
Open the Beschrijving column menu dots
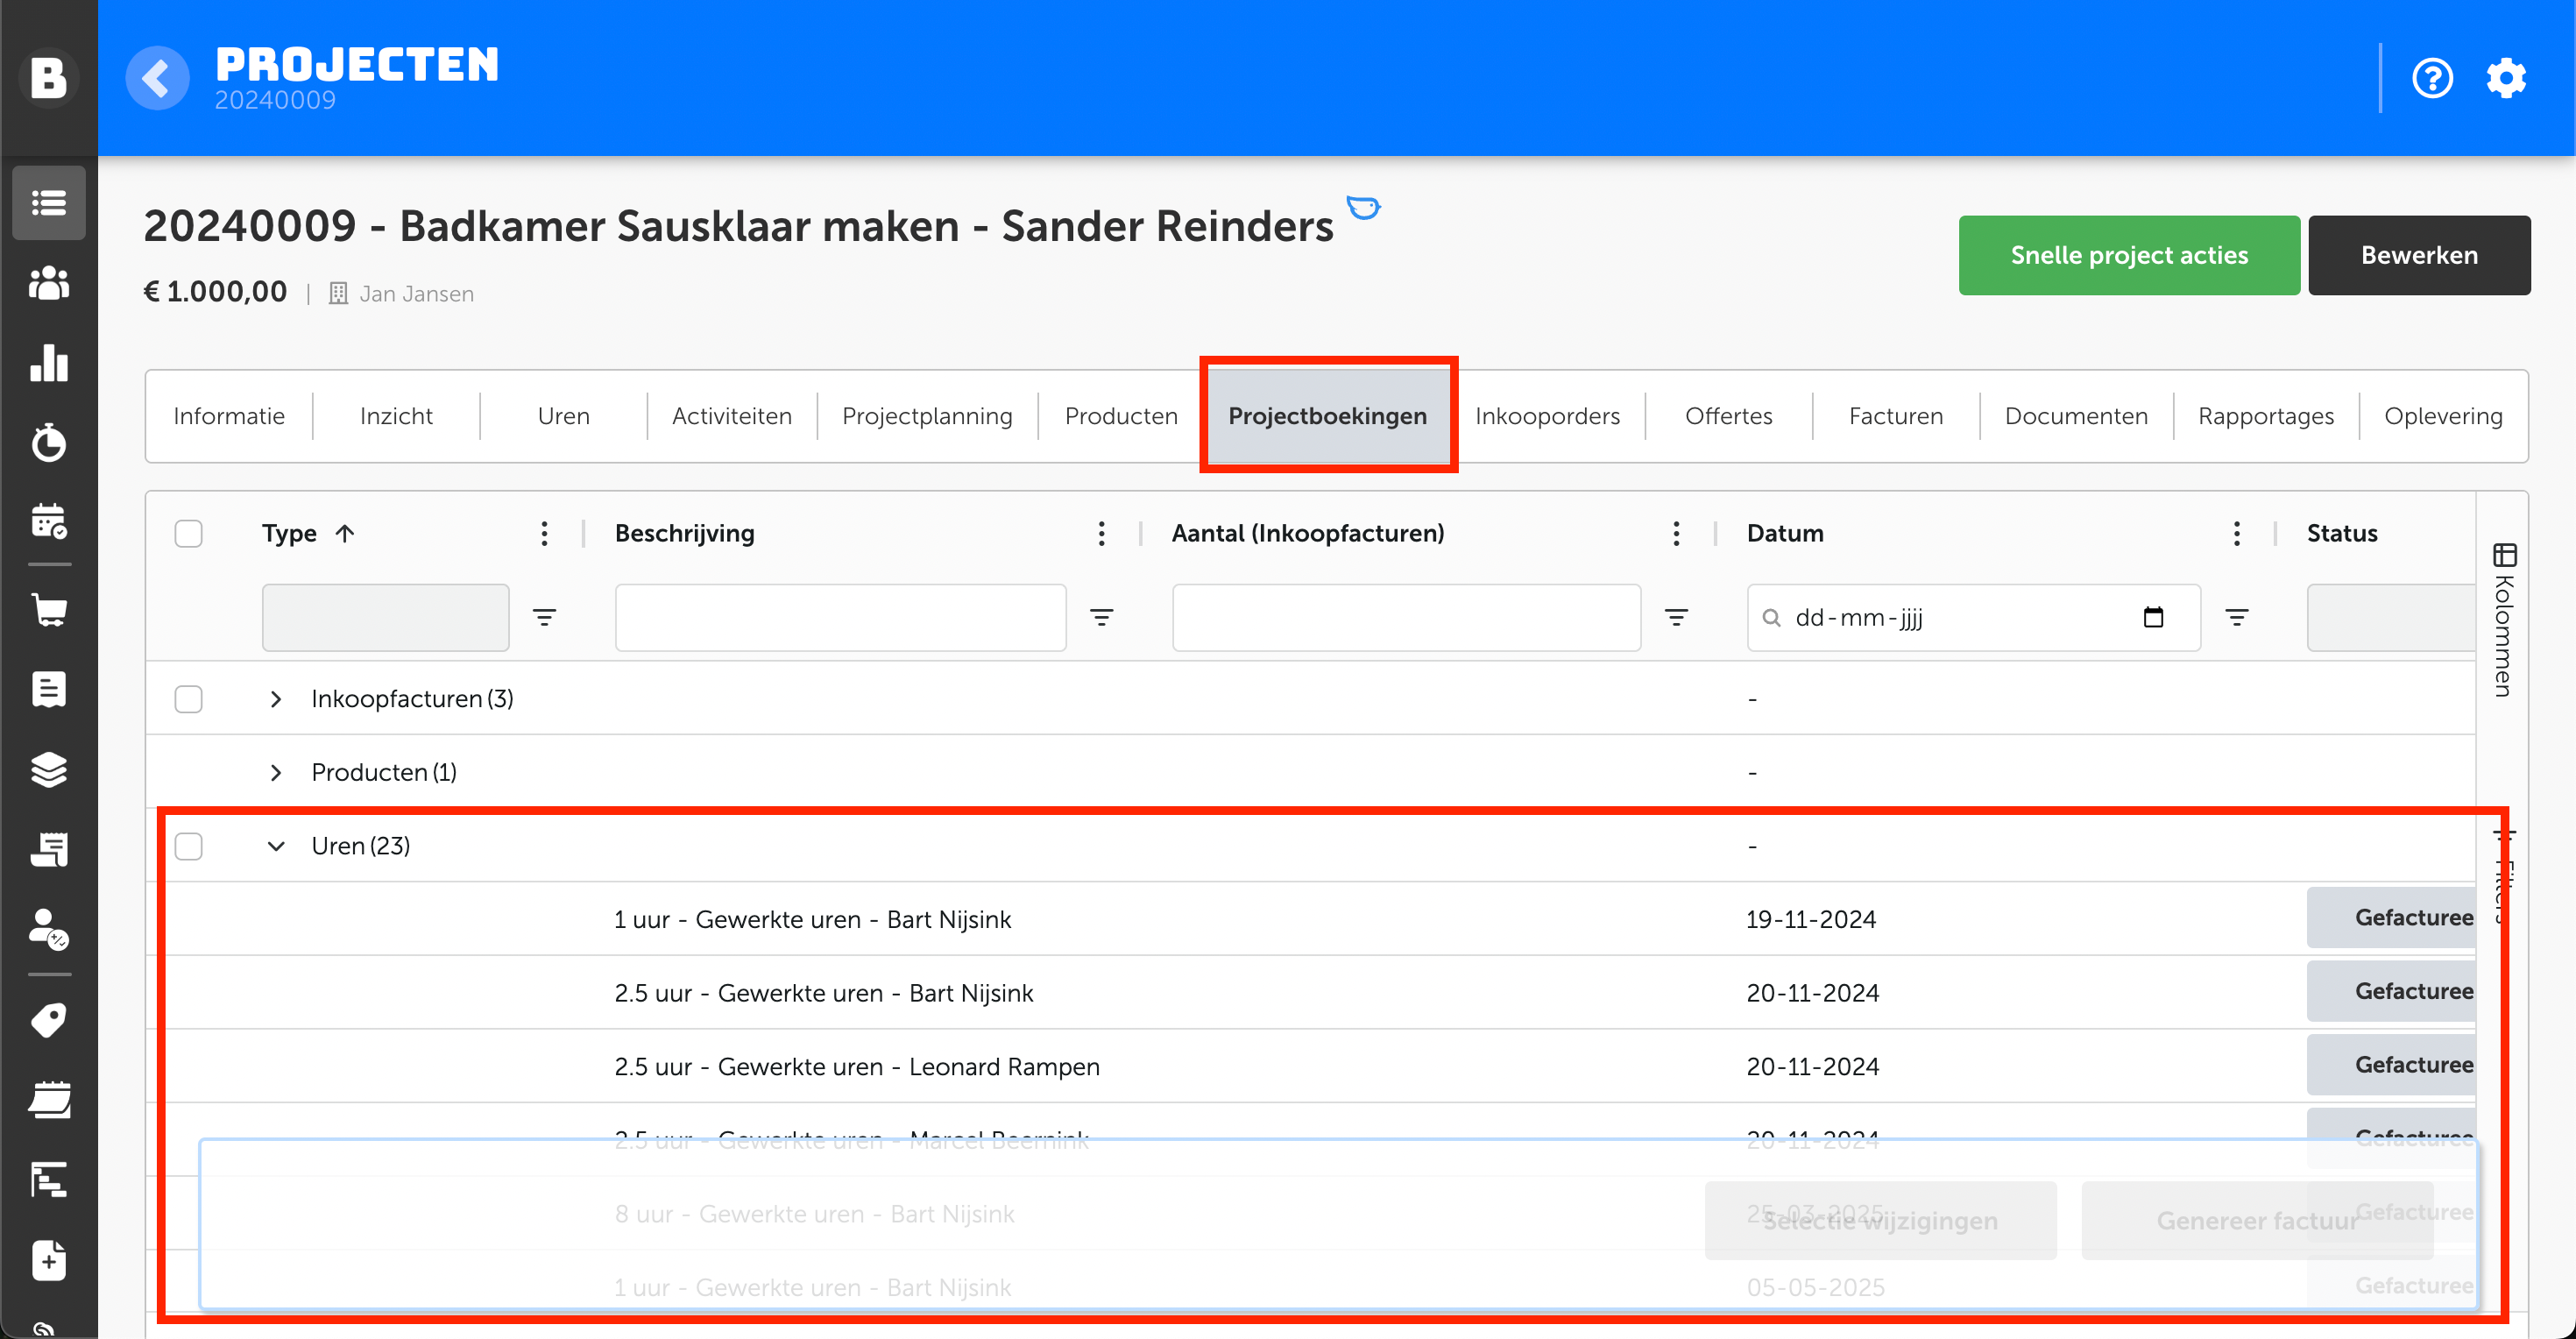[1101, 533]
